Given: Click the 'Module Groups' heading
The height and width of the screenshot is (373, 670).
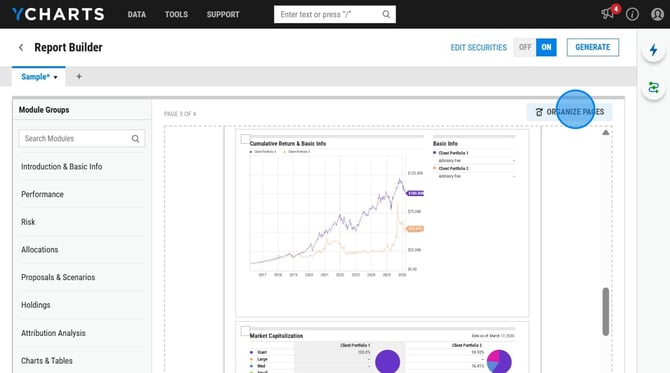Looking at the screenshot, I should (x=44, y=110).
